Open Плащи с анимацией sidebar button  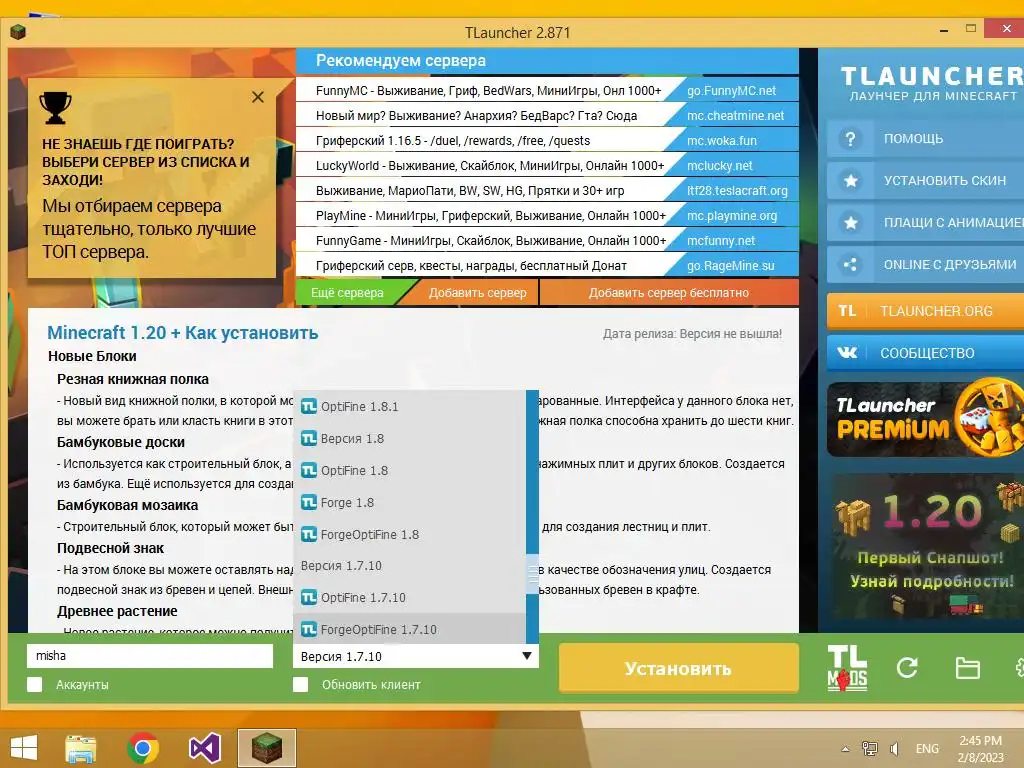point(925,223)
